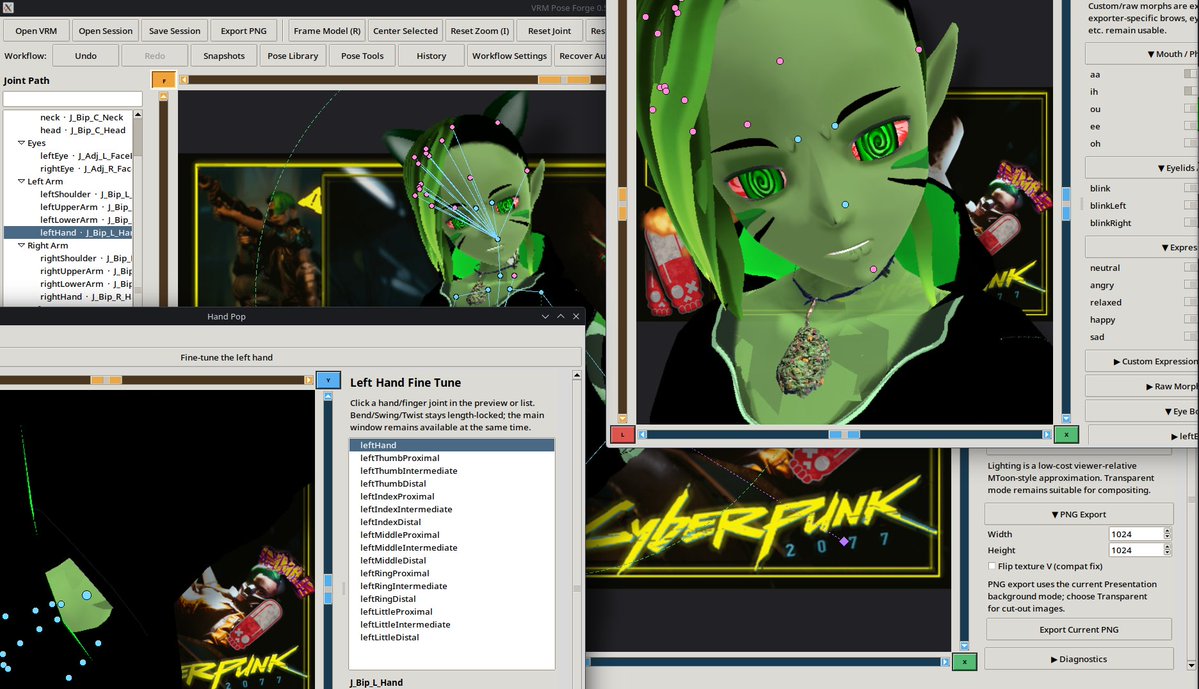Click Save Session button

(x=174, y=31)
